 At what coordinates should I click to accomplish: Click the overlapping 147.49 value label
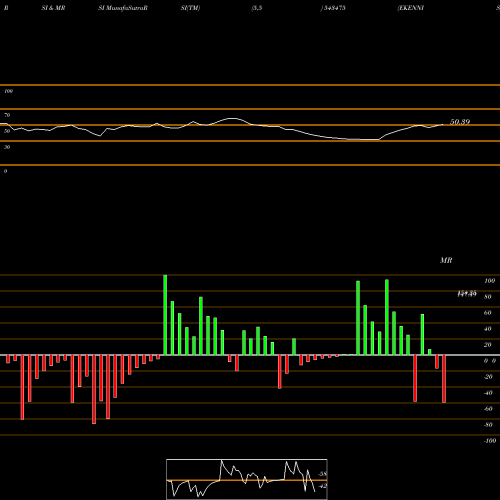tap(467, 294)
